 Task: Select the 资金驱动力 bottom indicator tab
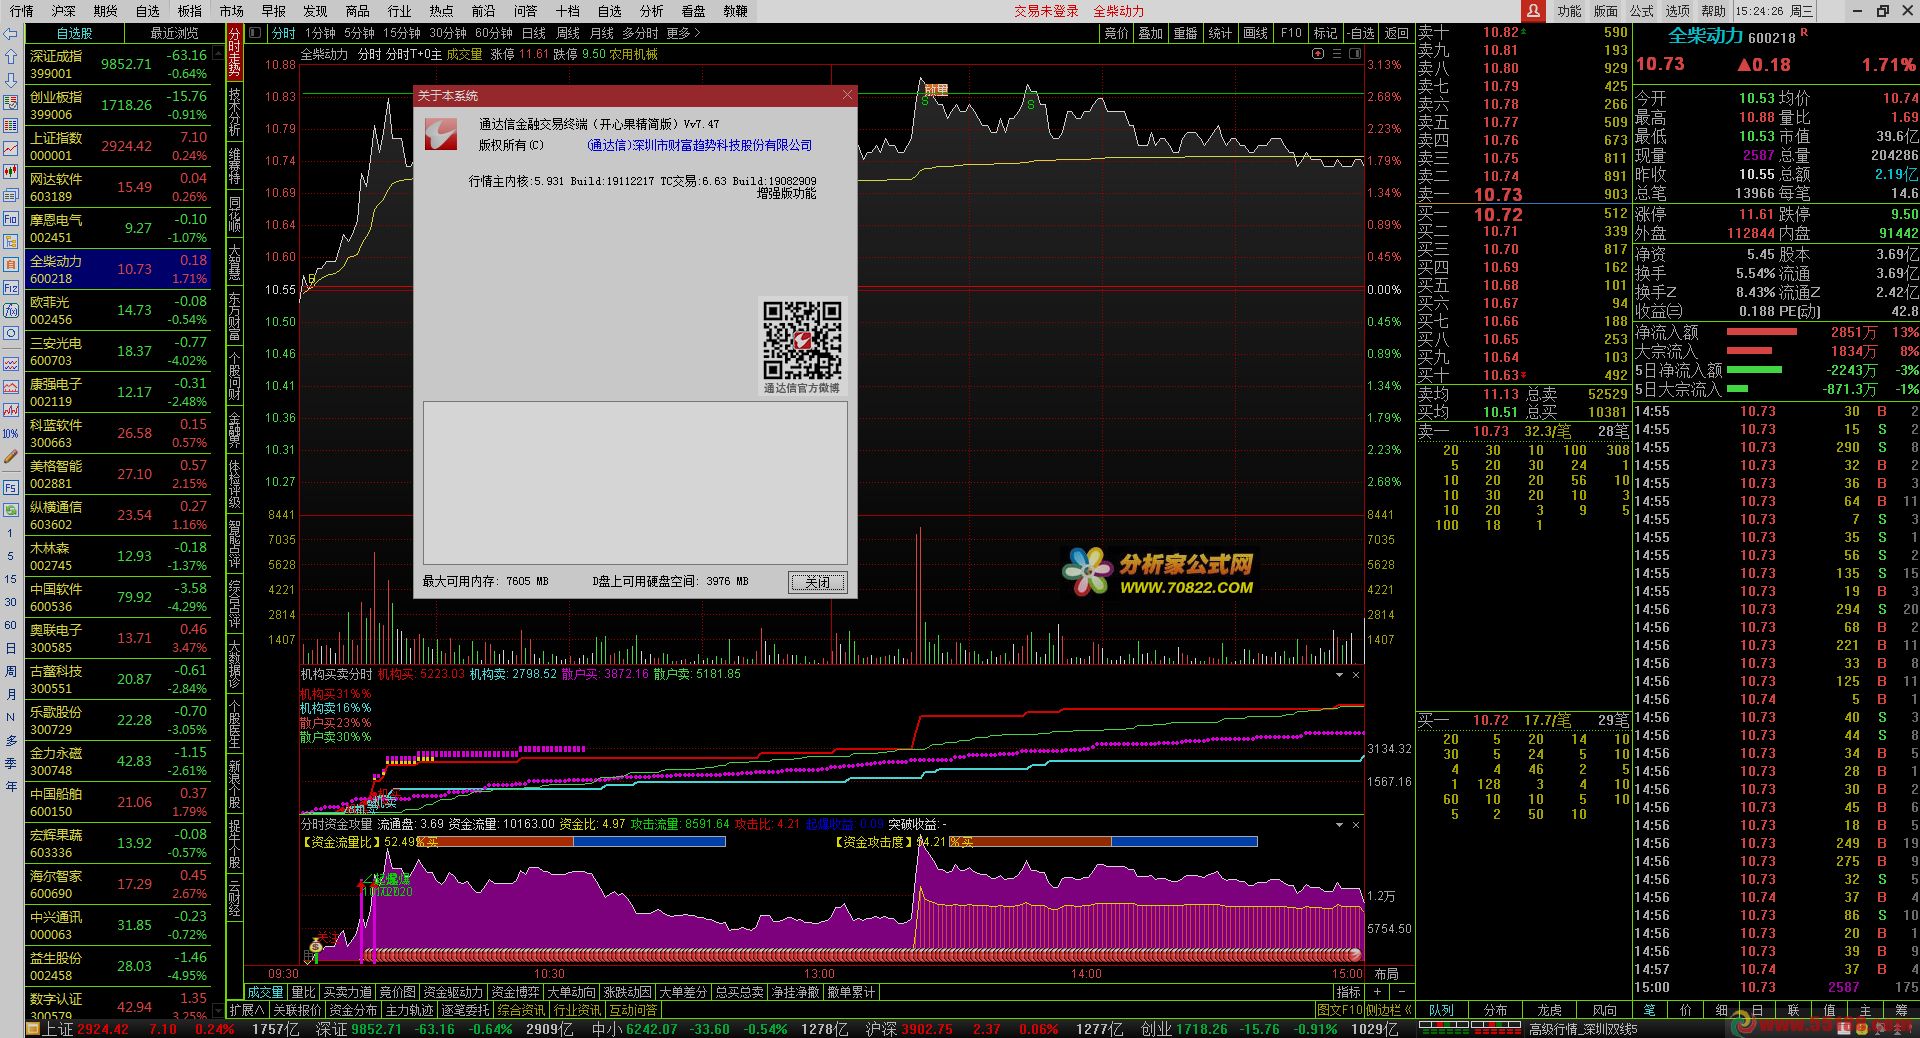coord(453,992)
